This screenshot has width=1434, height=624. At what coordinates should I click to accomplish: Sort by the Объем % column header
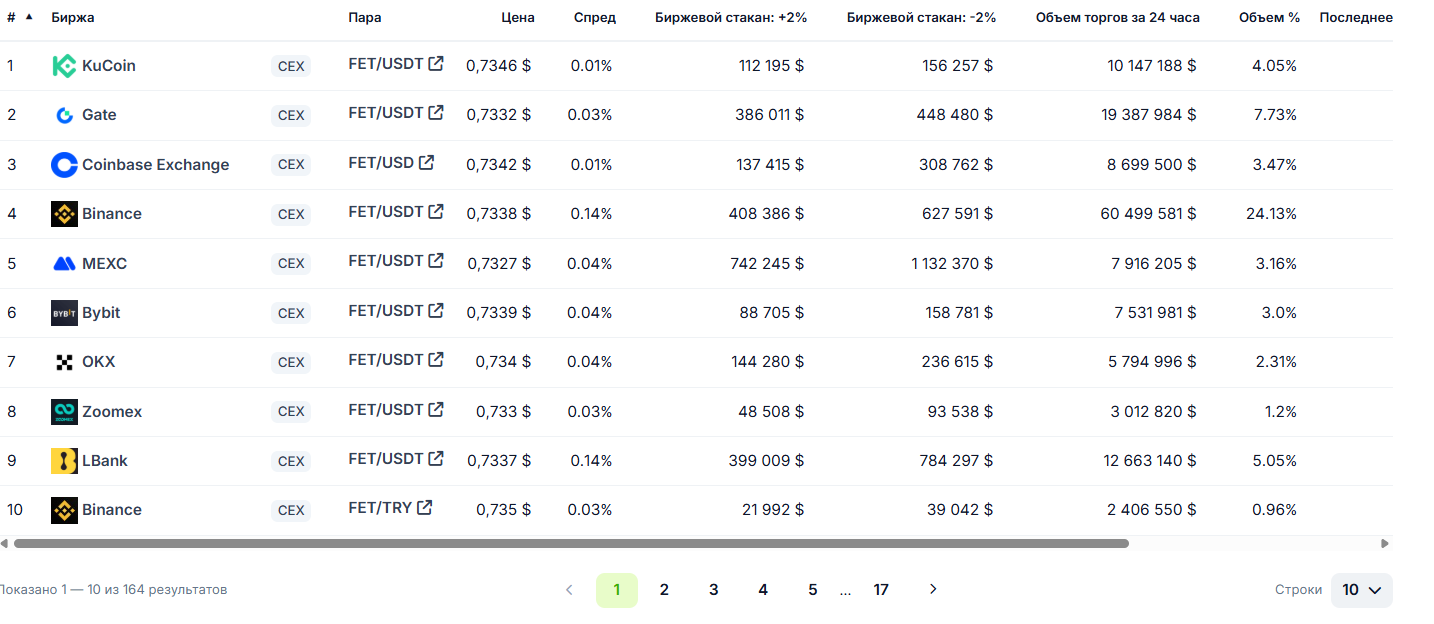pyautogui.click(x=1269, y=18)
